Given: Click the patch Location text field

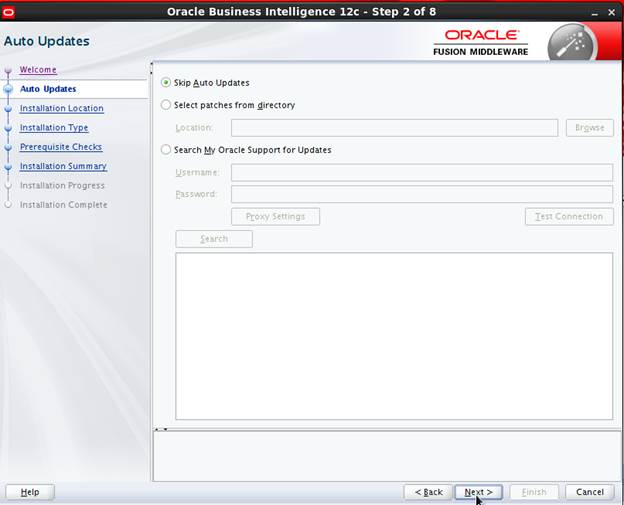Looking at the screenshot, I should click(x=394, y=128).
